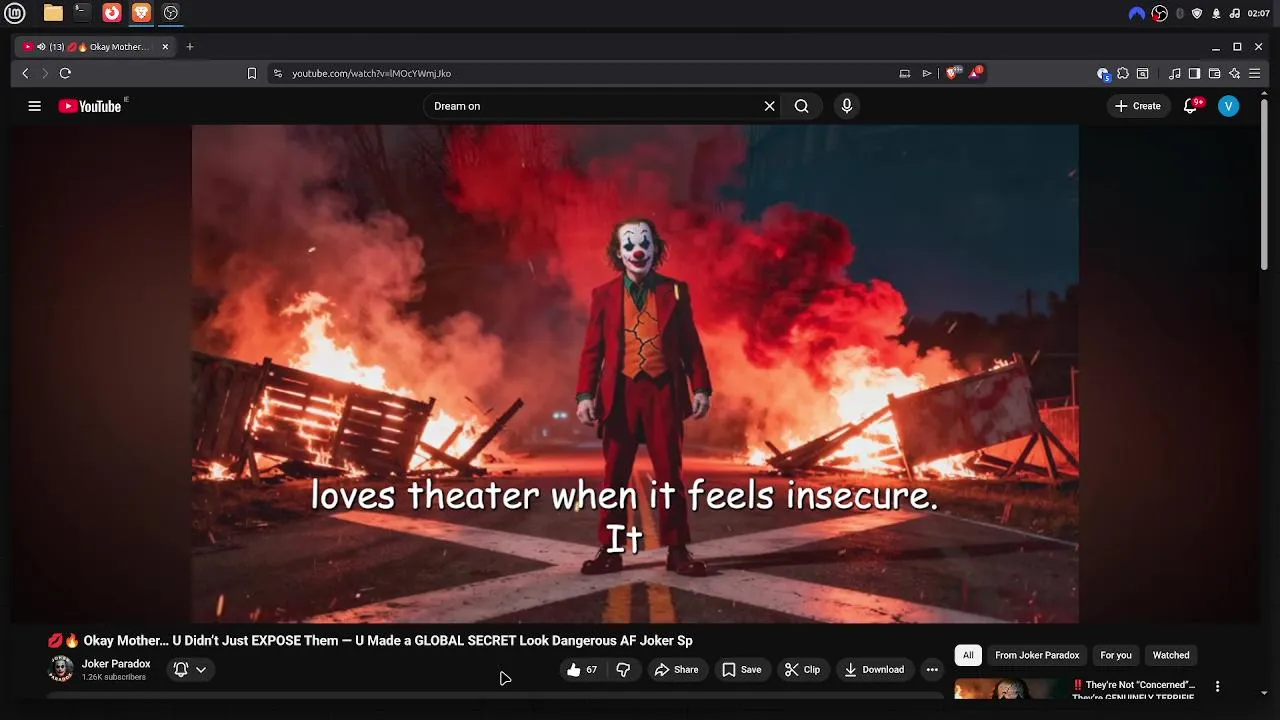This screenshot has height=720, width=1280.
Task: Select the From Joker Paradox chip
Action: pyautogui.click(x=1037, y=655)
